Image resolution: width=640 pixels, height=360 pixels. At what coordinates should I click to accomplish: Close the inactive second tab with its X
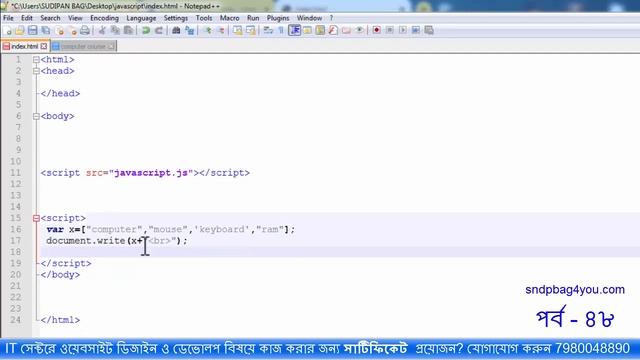111,47
